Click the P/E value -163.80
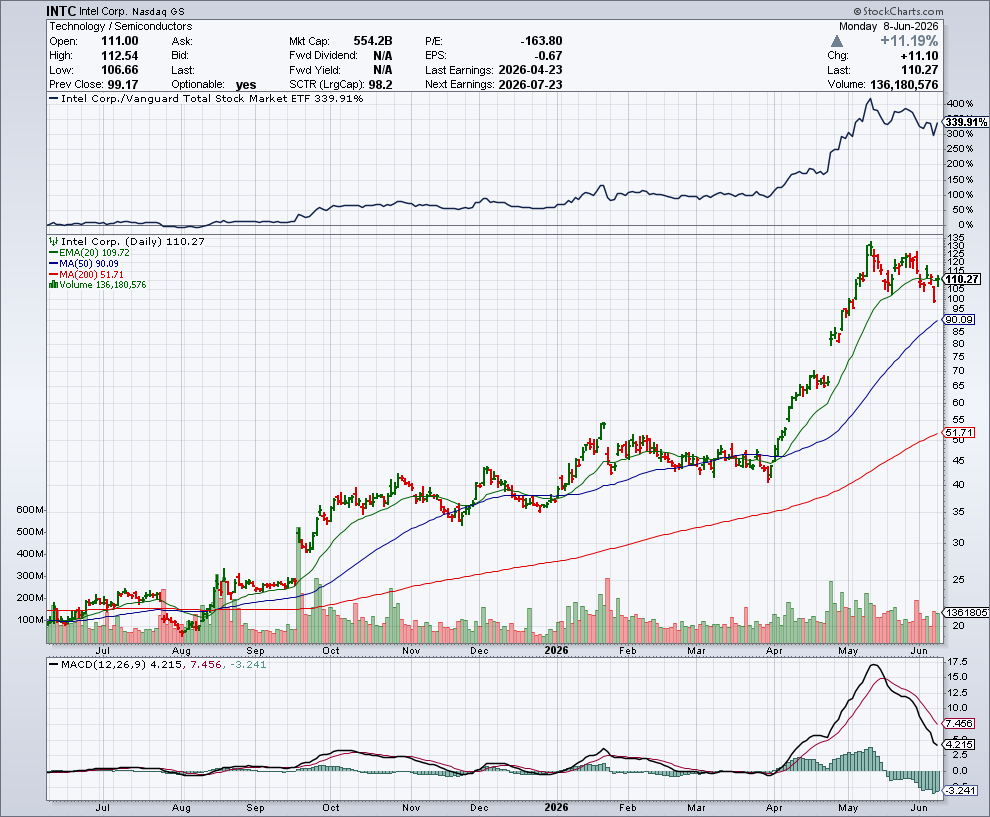990x817 pixels. click(541, 41)
